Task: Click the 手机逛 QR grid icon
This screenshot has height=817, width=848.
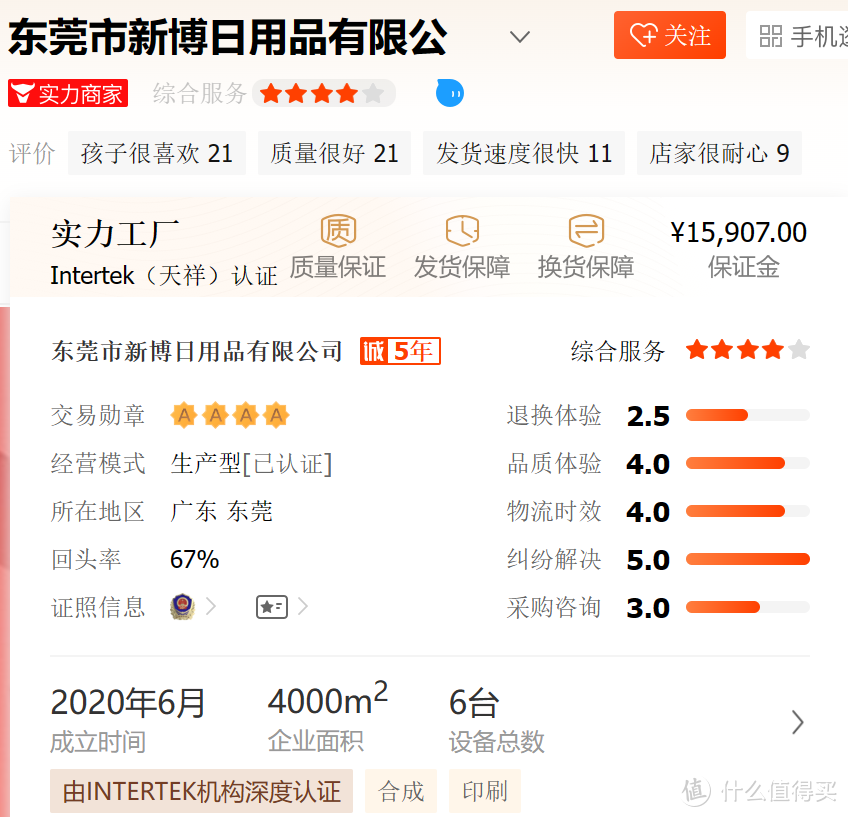Action: click(x=770, y=37)
